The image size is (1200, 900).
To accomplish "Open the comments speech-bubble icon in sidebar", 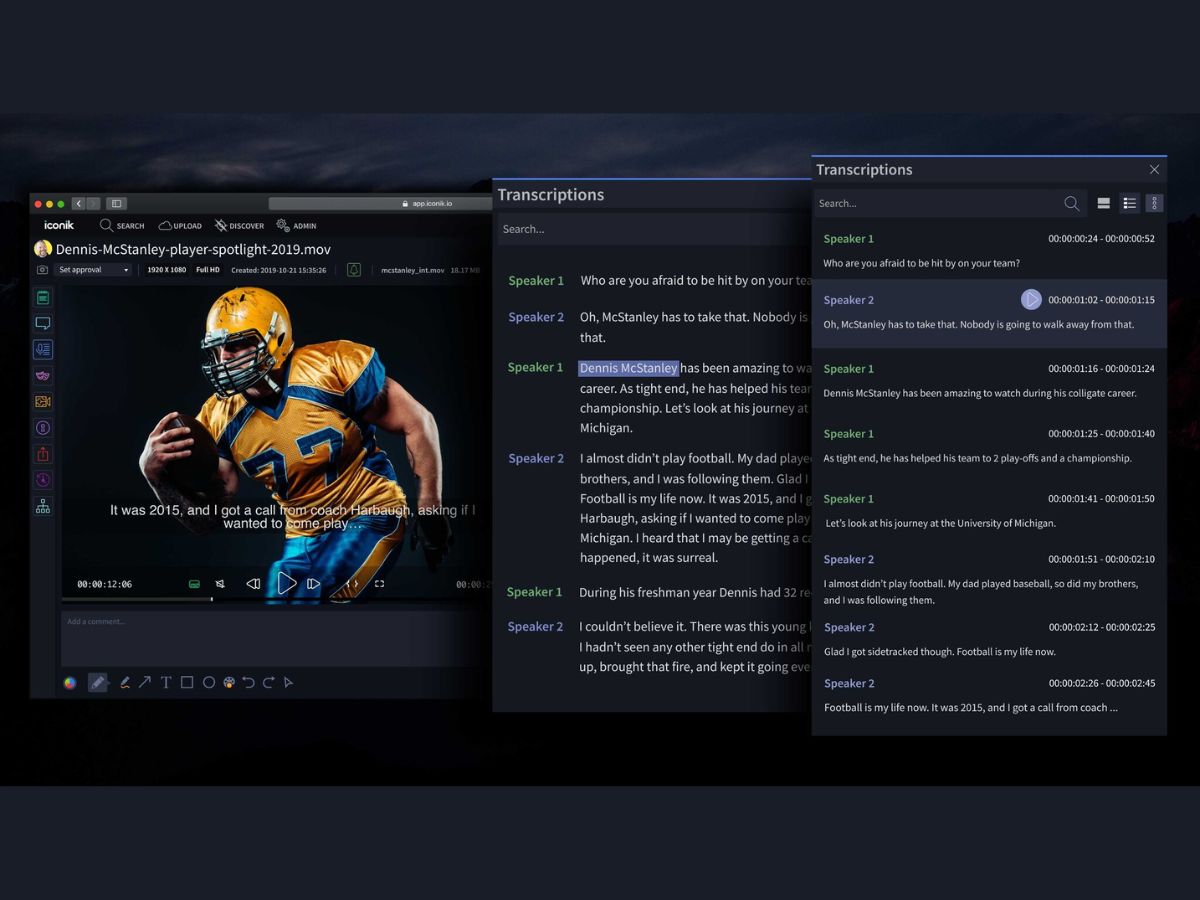I will coord(43,323).
